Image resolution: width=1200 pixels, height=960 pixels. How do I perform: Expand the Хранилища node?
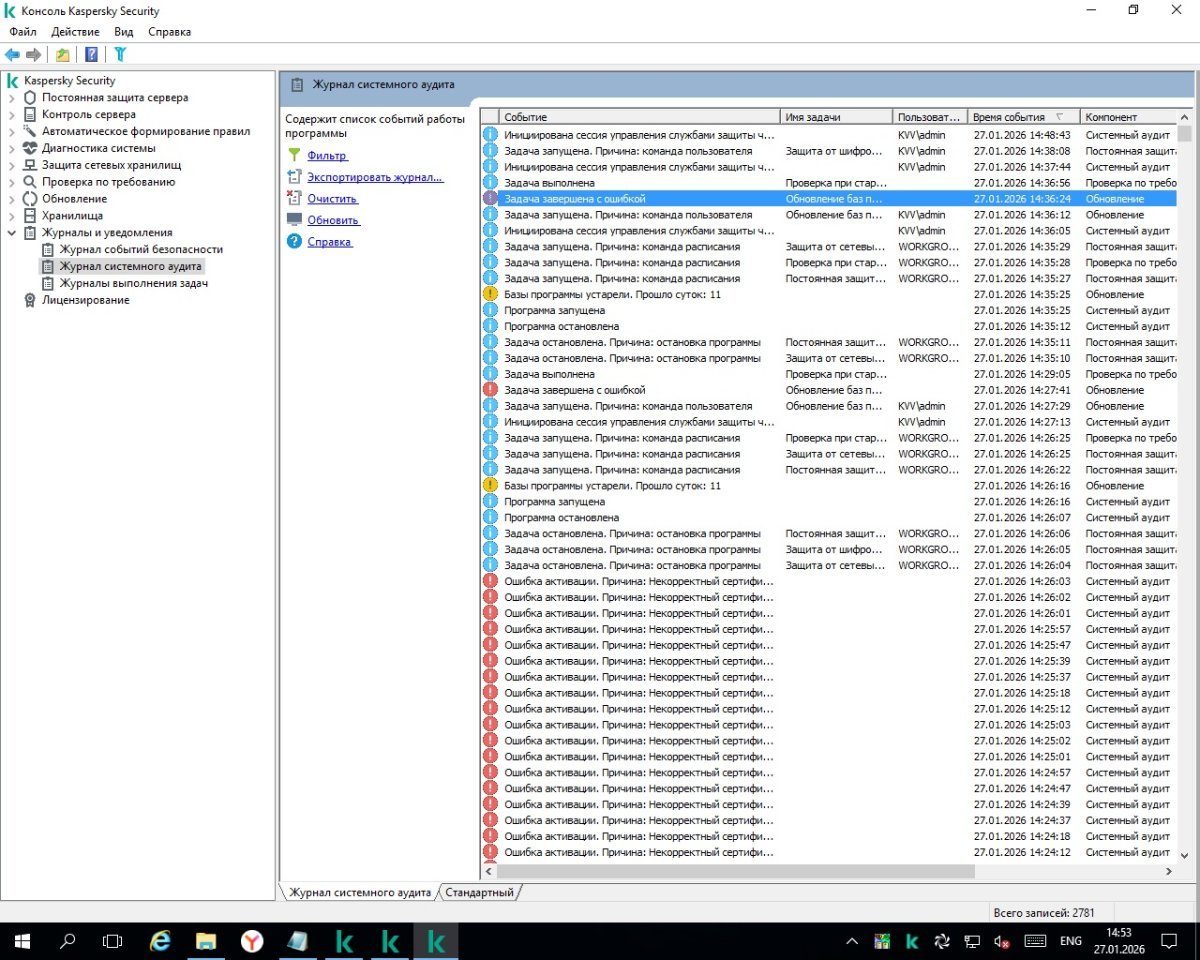pyautogui.click(x=12, y=216)
